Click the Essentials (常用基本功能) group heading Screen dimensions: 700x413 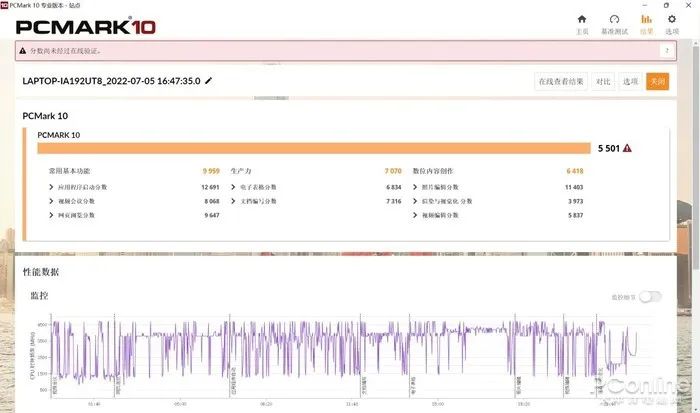pyautogui.click(x=70, y=171)
